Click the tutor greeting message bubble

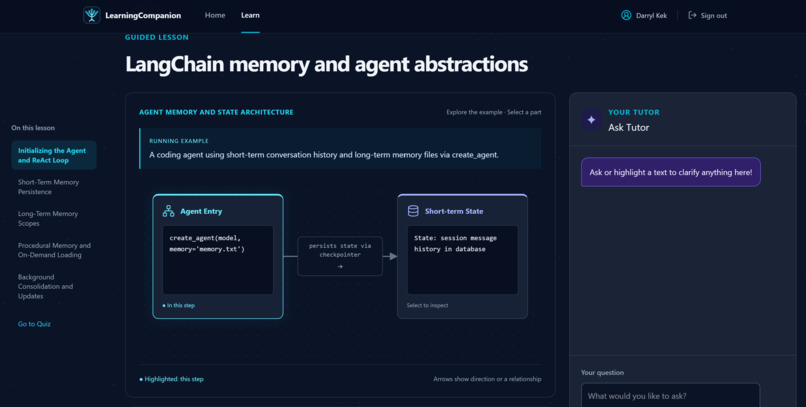pyautogui.click(x=671, y=172)
